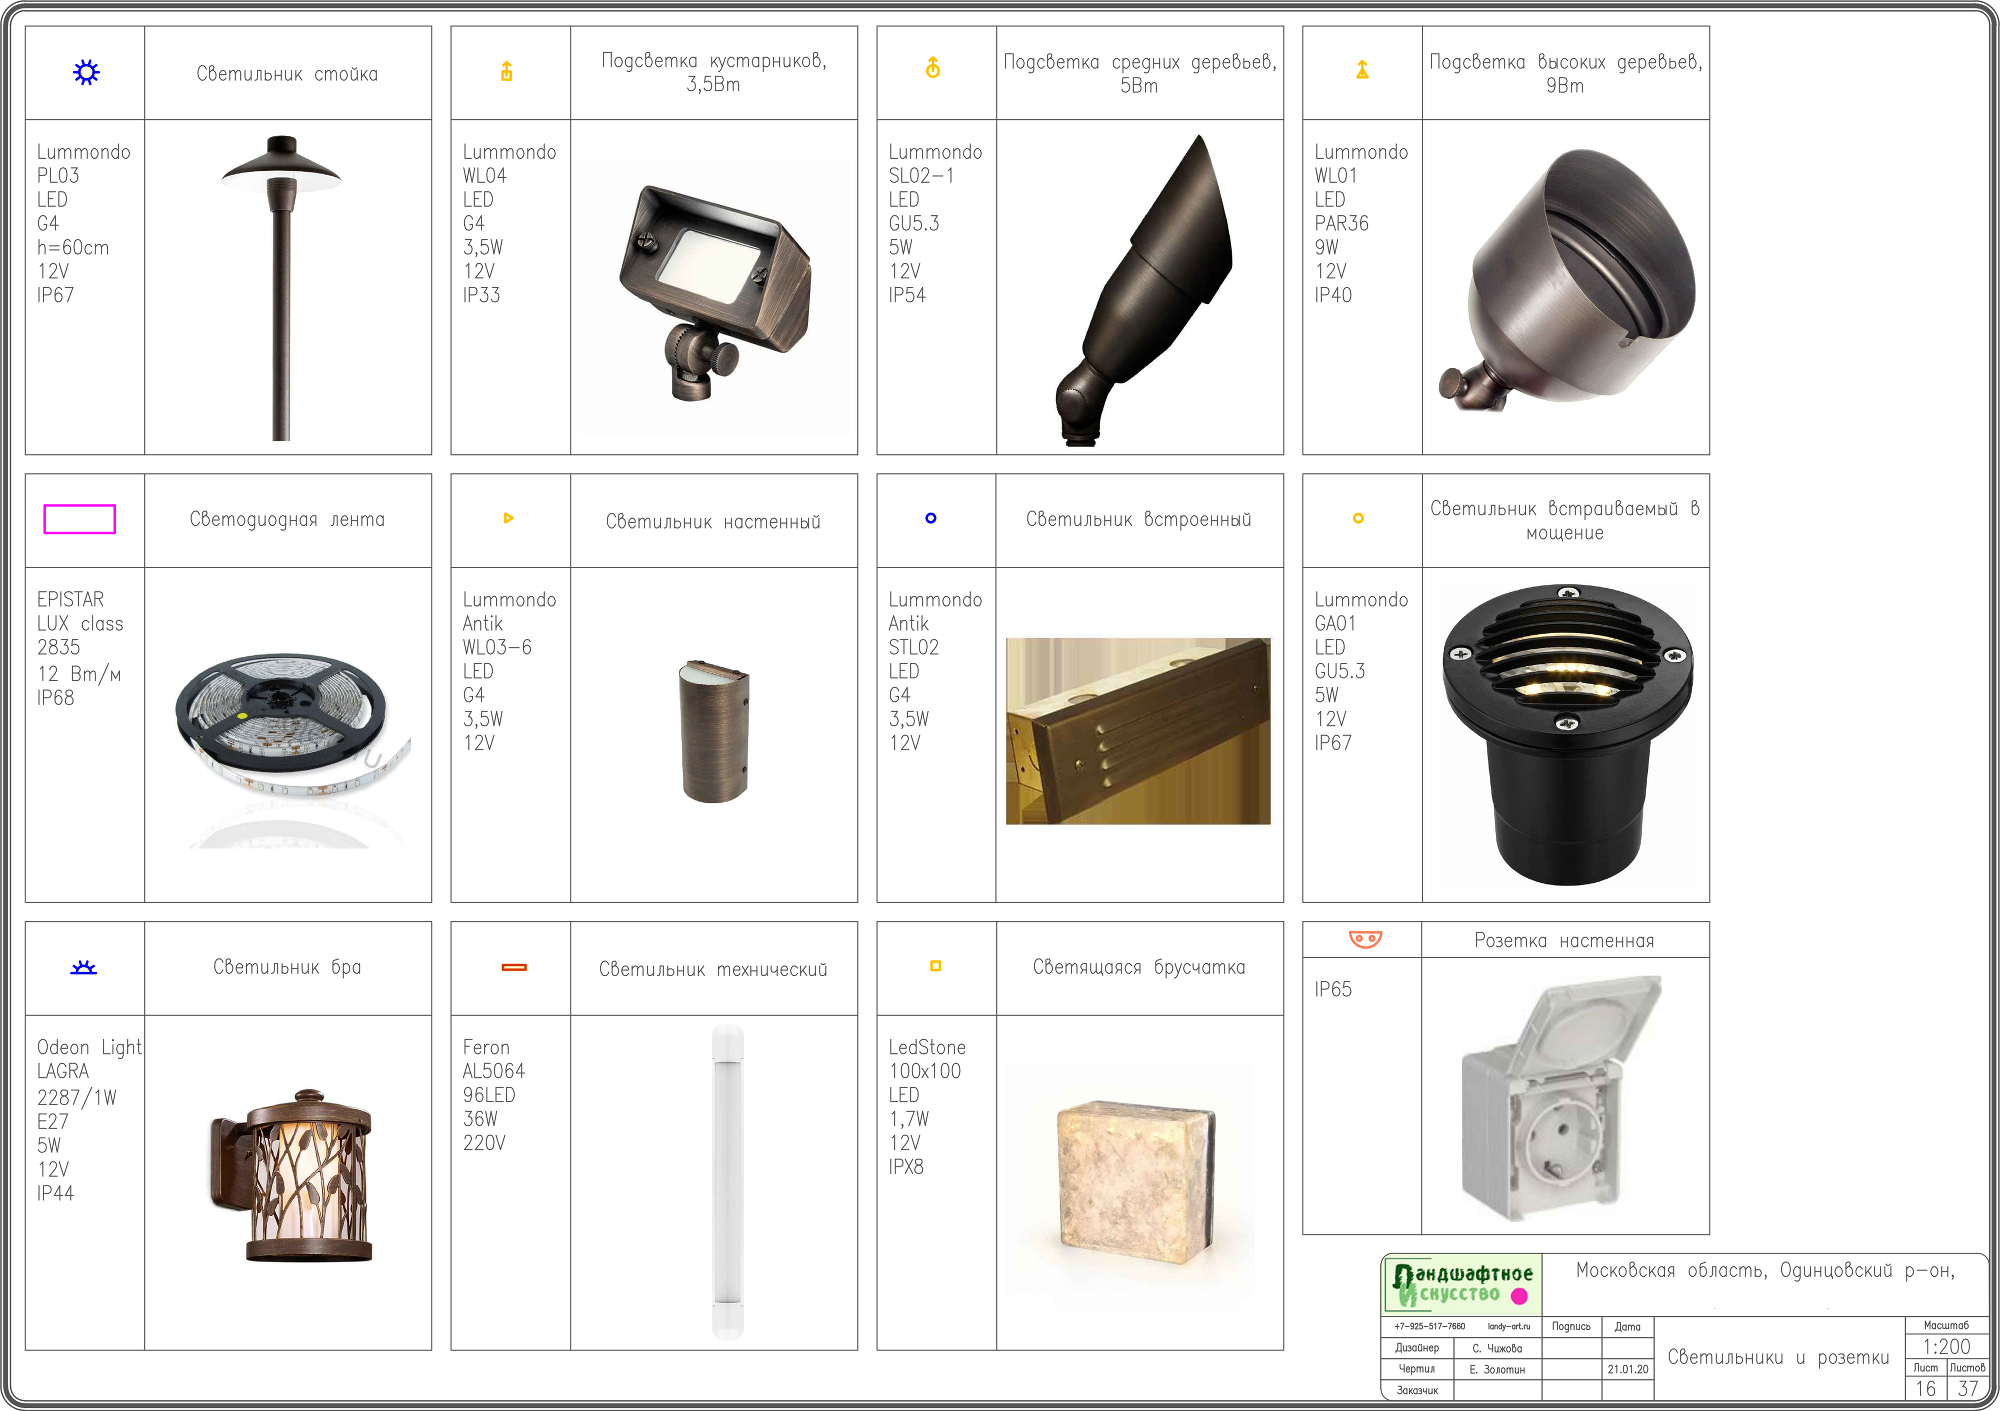Select the PL03 post lamp photo
Image resolution: width=2000 pixels, height=1411 pixels.
pos(282,287)
